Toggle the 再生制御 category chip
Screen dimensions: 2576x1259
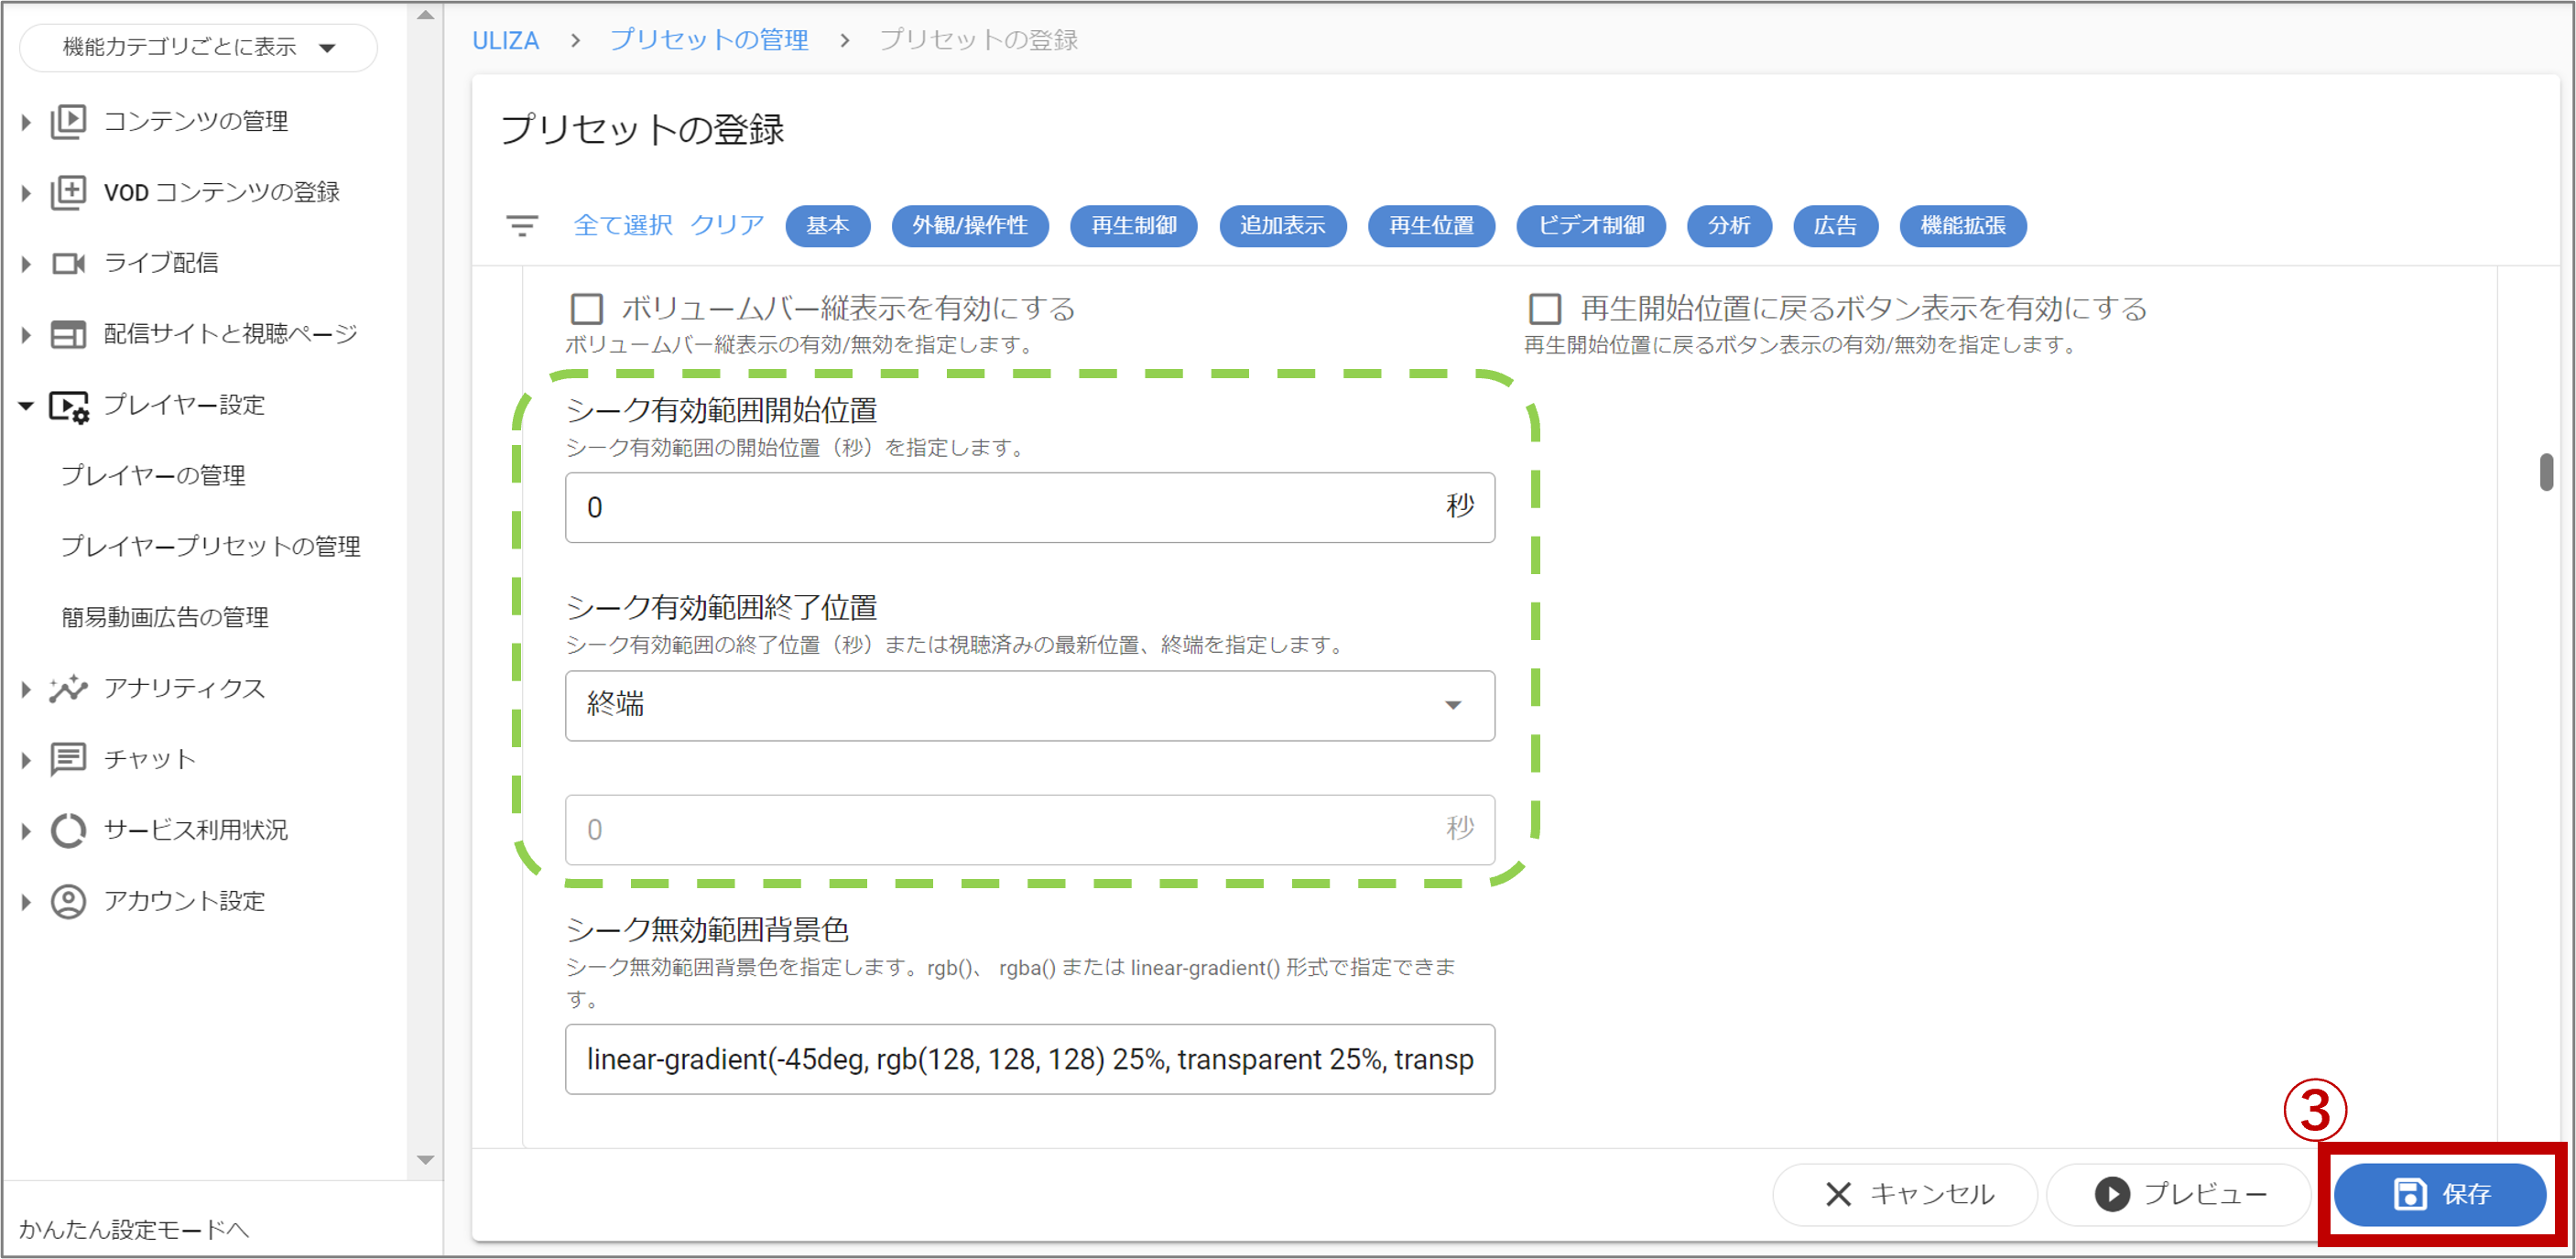pyautogui.click(x=1133, y=226)
